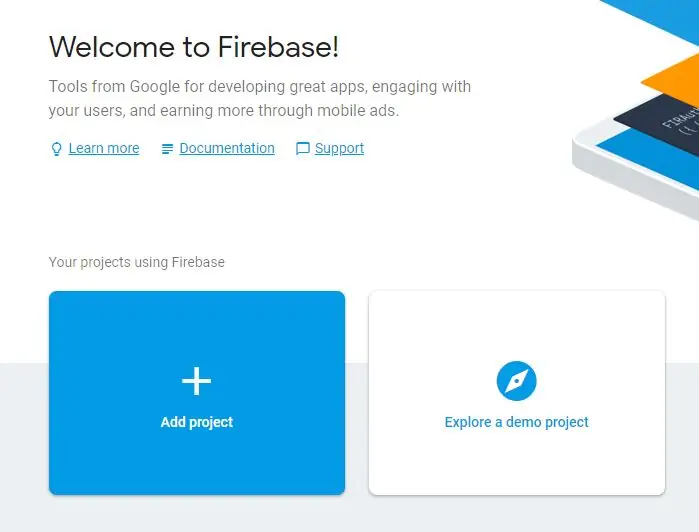Click blank lower area of demo project card
Screen dimensions: 699x532
pos(517,464)
